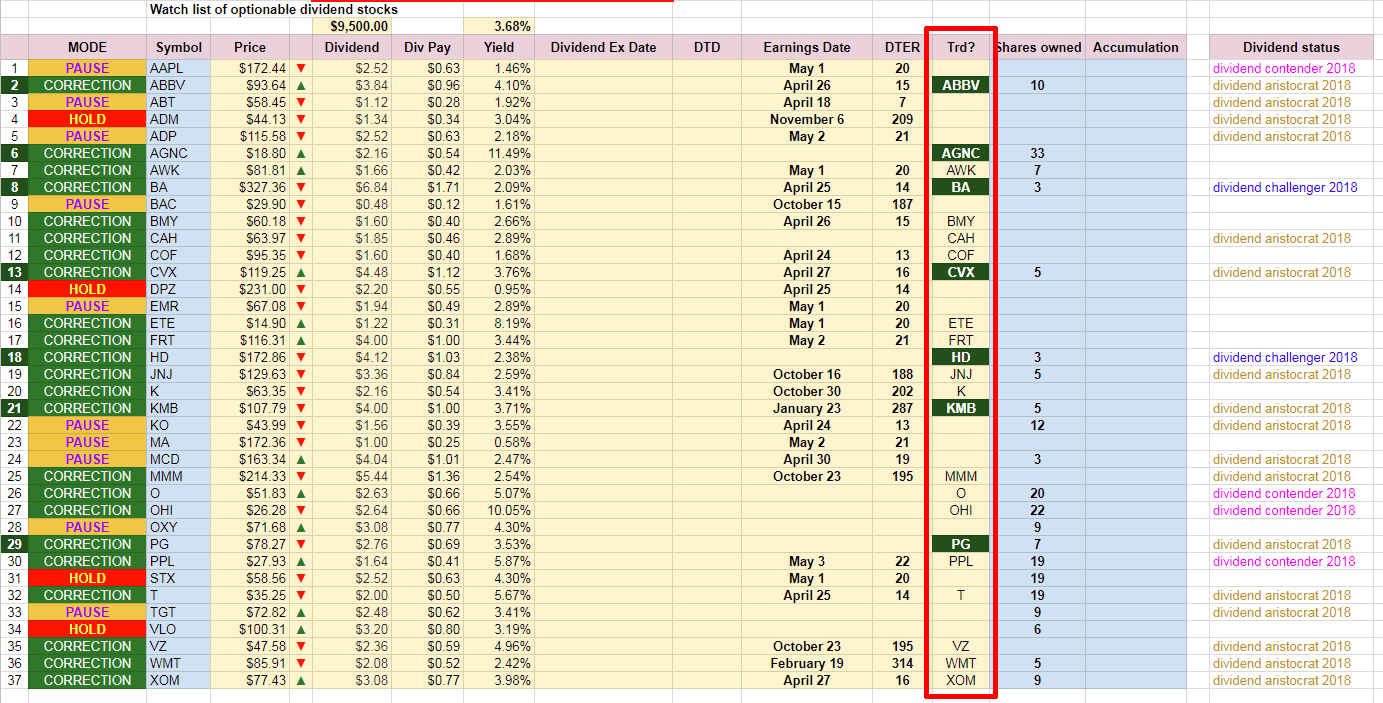Click the $1.71 Div Pay cell
The image size is (1383, 703).
[x=427, y=187]
